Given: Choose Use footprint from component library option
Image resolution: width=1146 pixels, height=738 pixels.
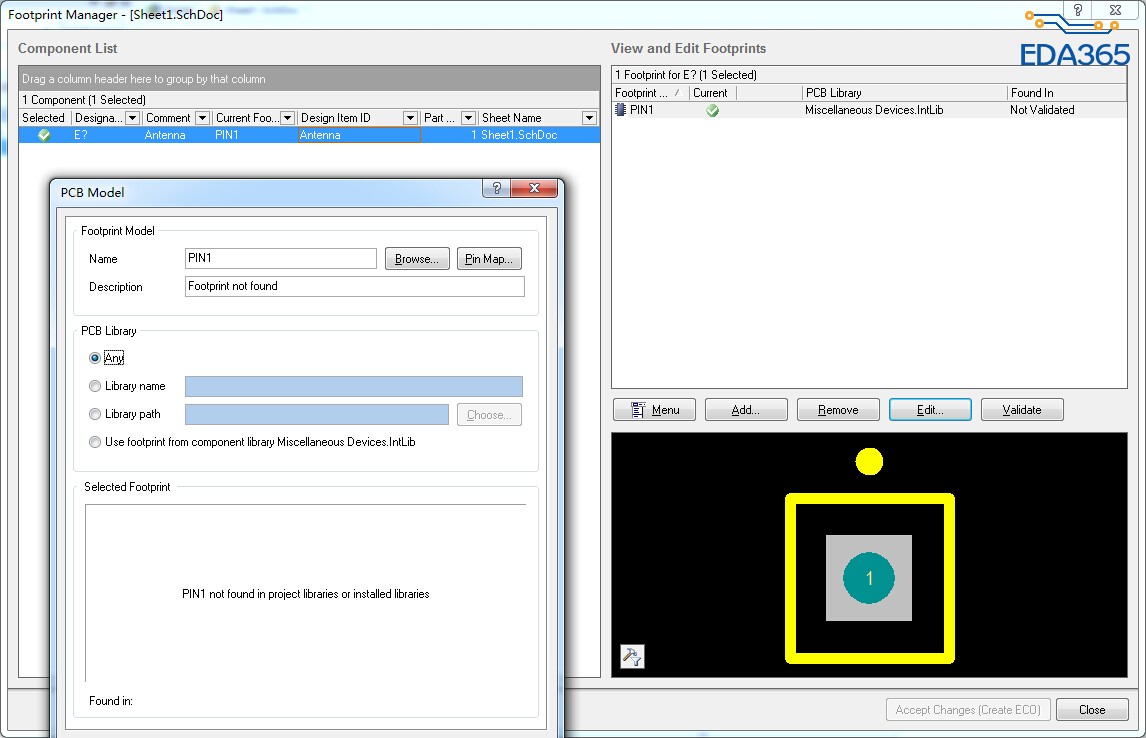Looking at the screenshot, I should click(95, 442).
